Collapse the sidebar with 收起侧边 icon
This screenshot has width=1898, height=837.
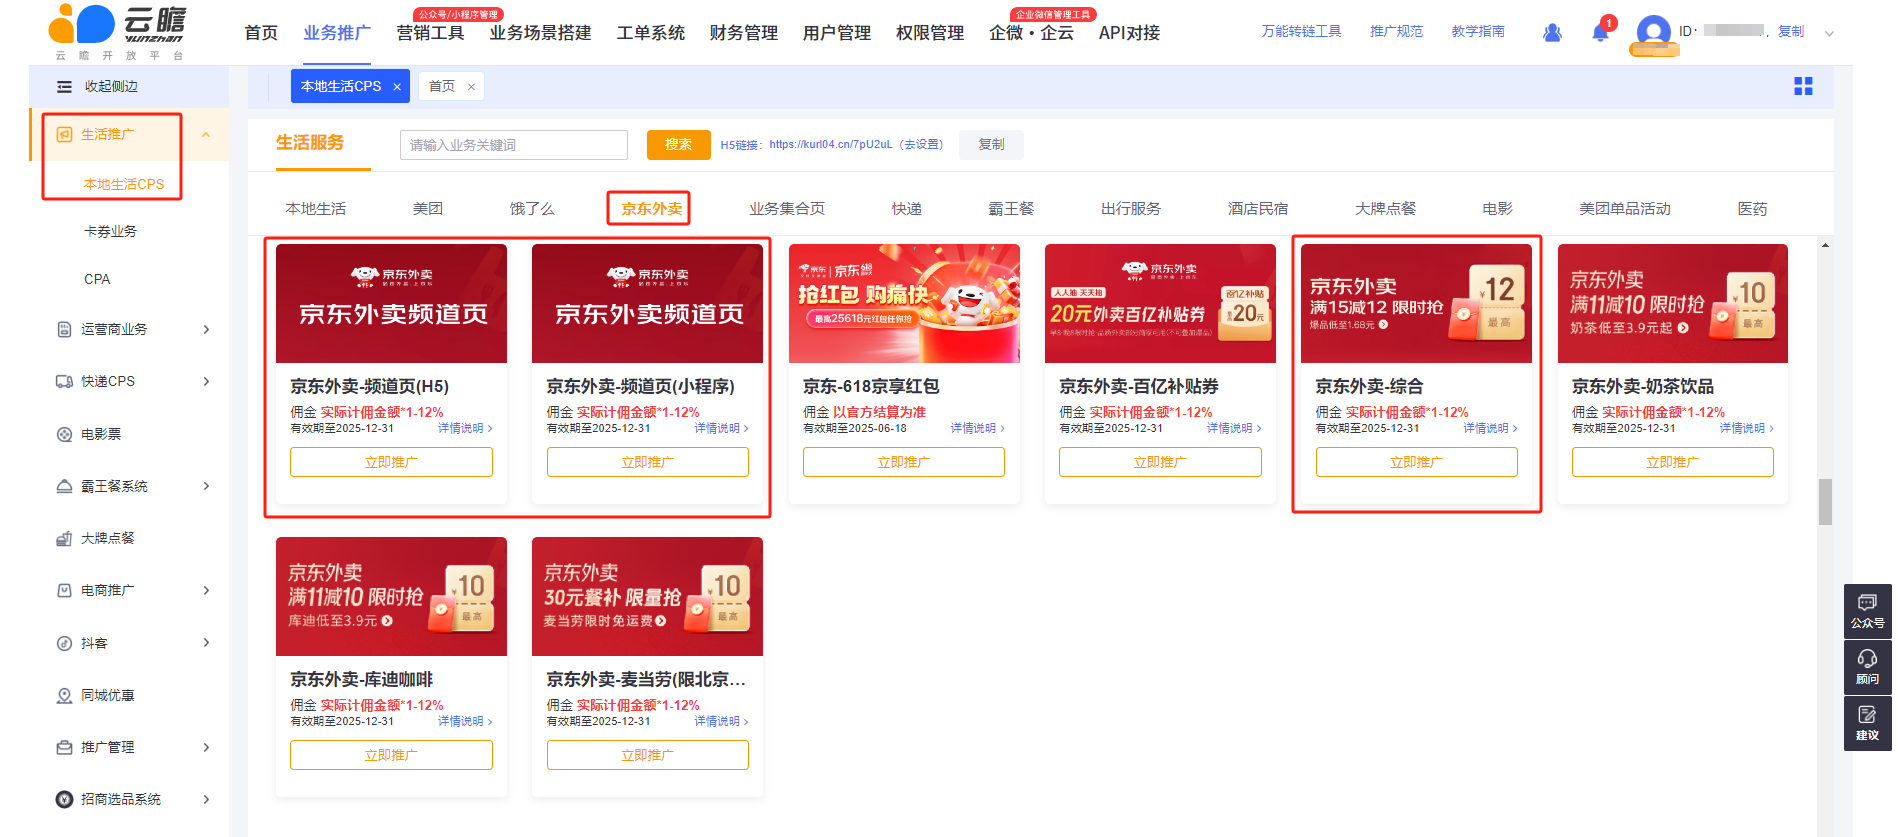pyautogui.click(x=64, y=87)
